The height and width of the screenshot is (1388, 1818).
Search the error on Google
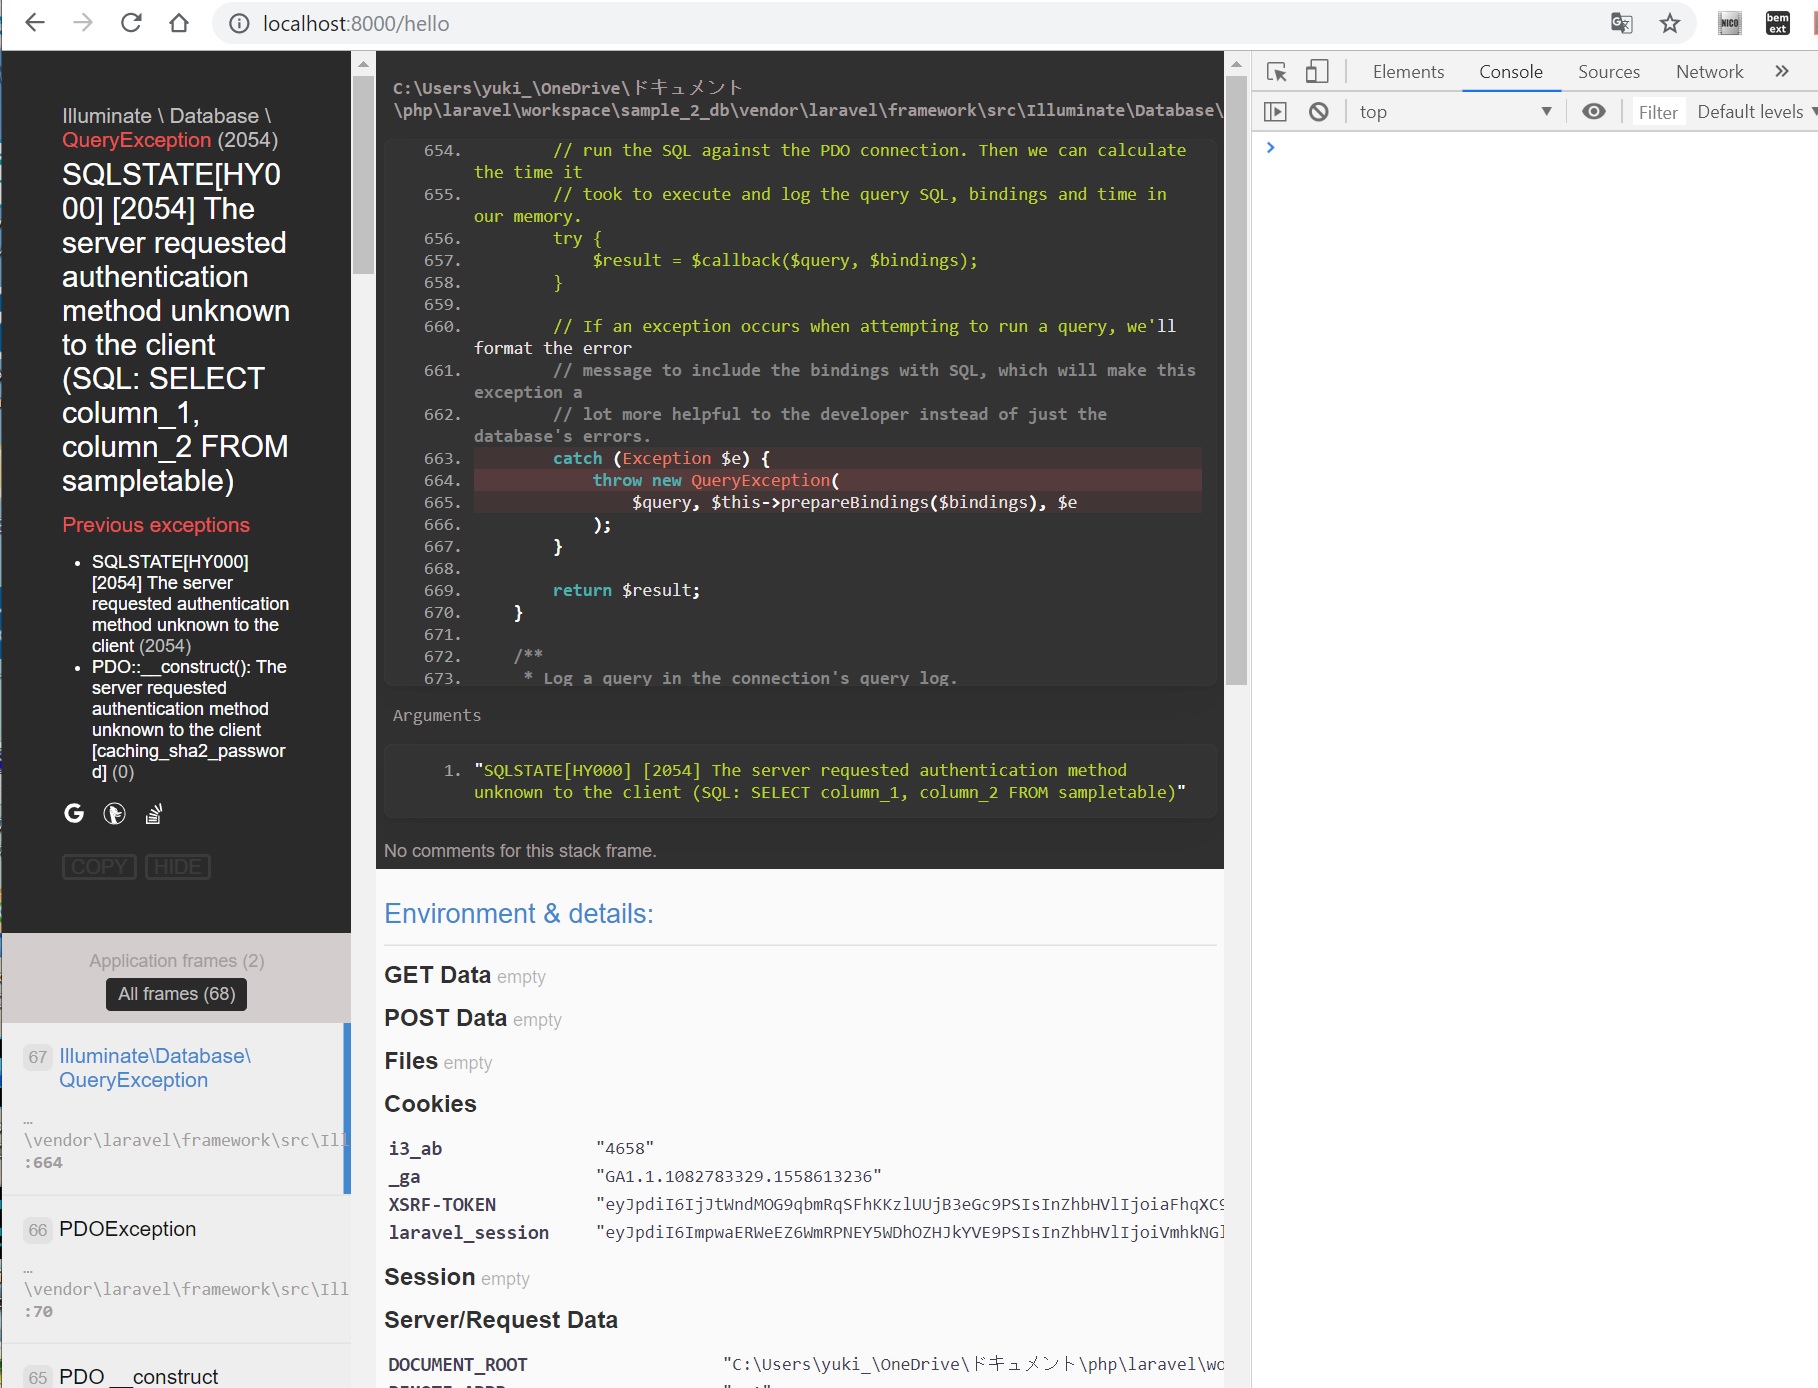[74, 814]
